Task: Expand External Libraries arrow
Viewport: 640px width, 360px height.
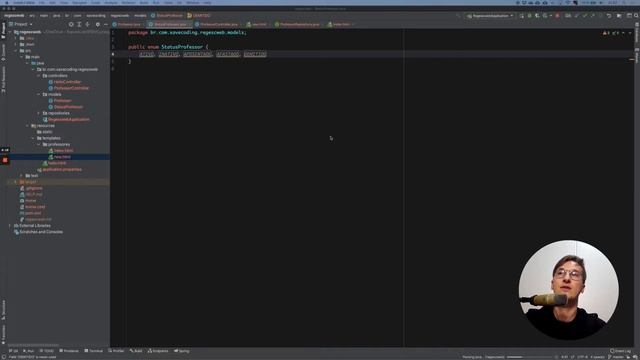Action: coord(10,226)
